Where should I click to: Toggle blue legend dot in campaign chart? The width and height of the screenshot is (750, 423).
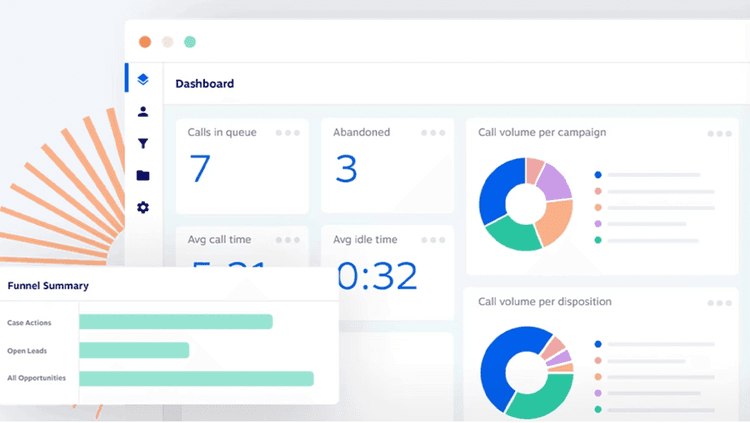click(598, 175)
